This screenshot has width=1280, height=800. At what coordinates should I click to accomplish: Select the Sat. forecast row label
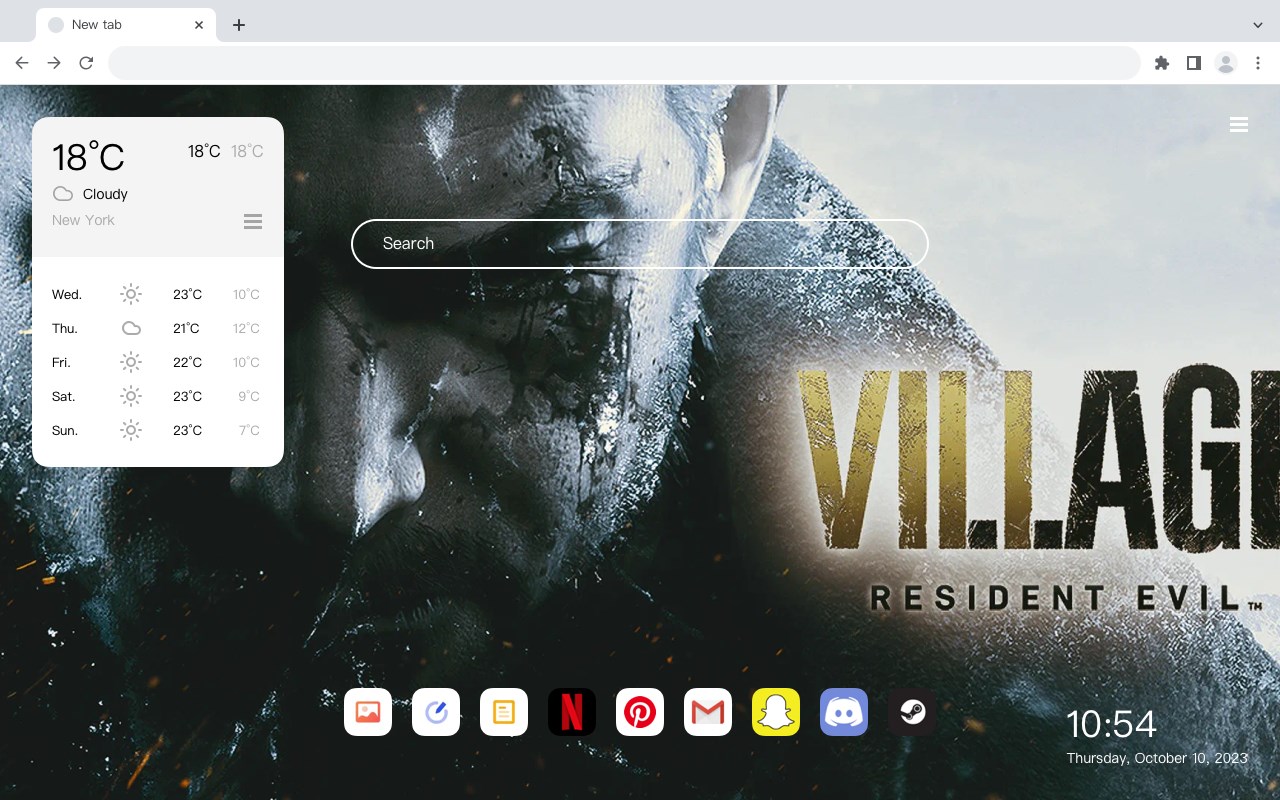coord(64,396)
